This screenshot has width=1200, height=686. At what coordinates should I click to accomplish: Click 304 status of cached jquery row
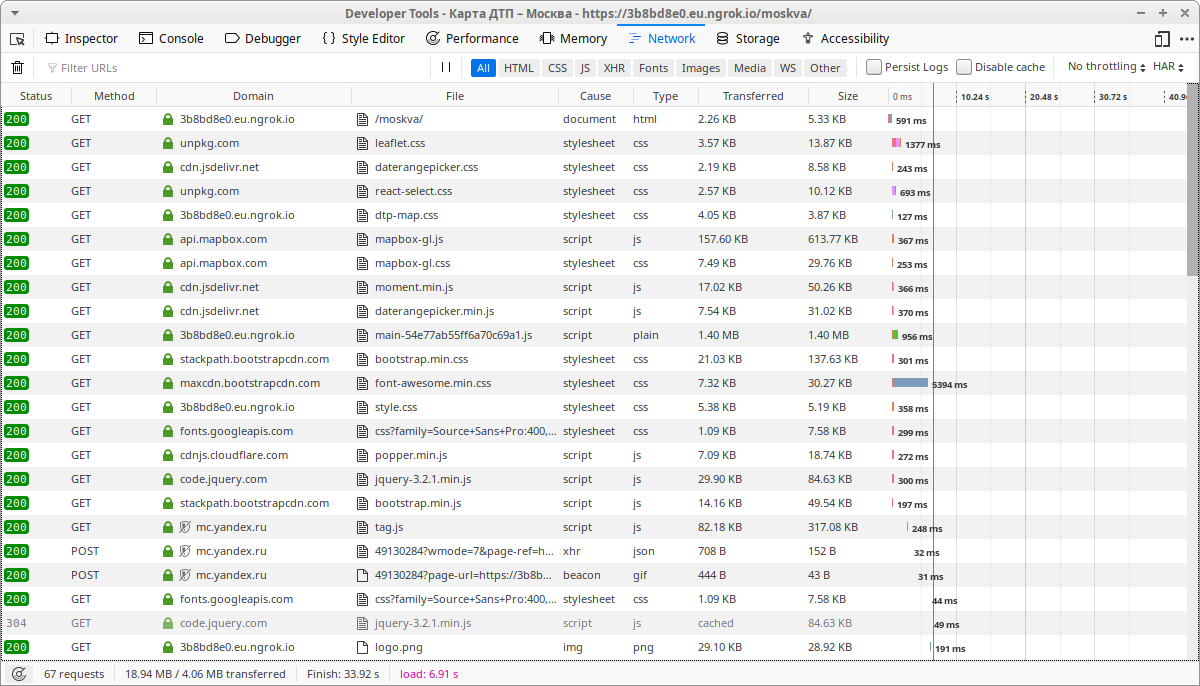point(17,623)
